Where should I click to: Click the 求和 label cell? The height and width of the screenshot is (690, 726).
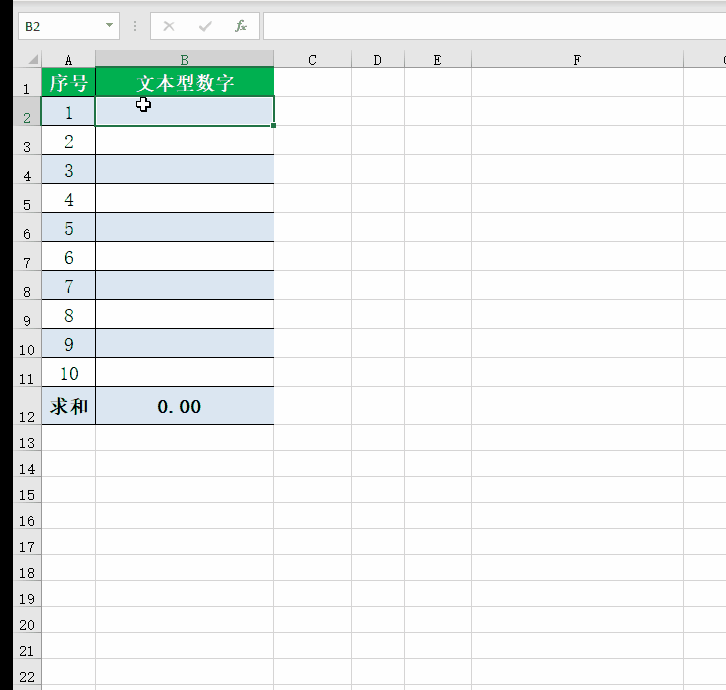pos(69,406)
